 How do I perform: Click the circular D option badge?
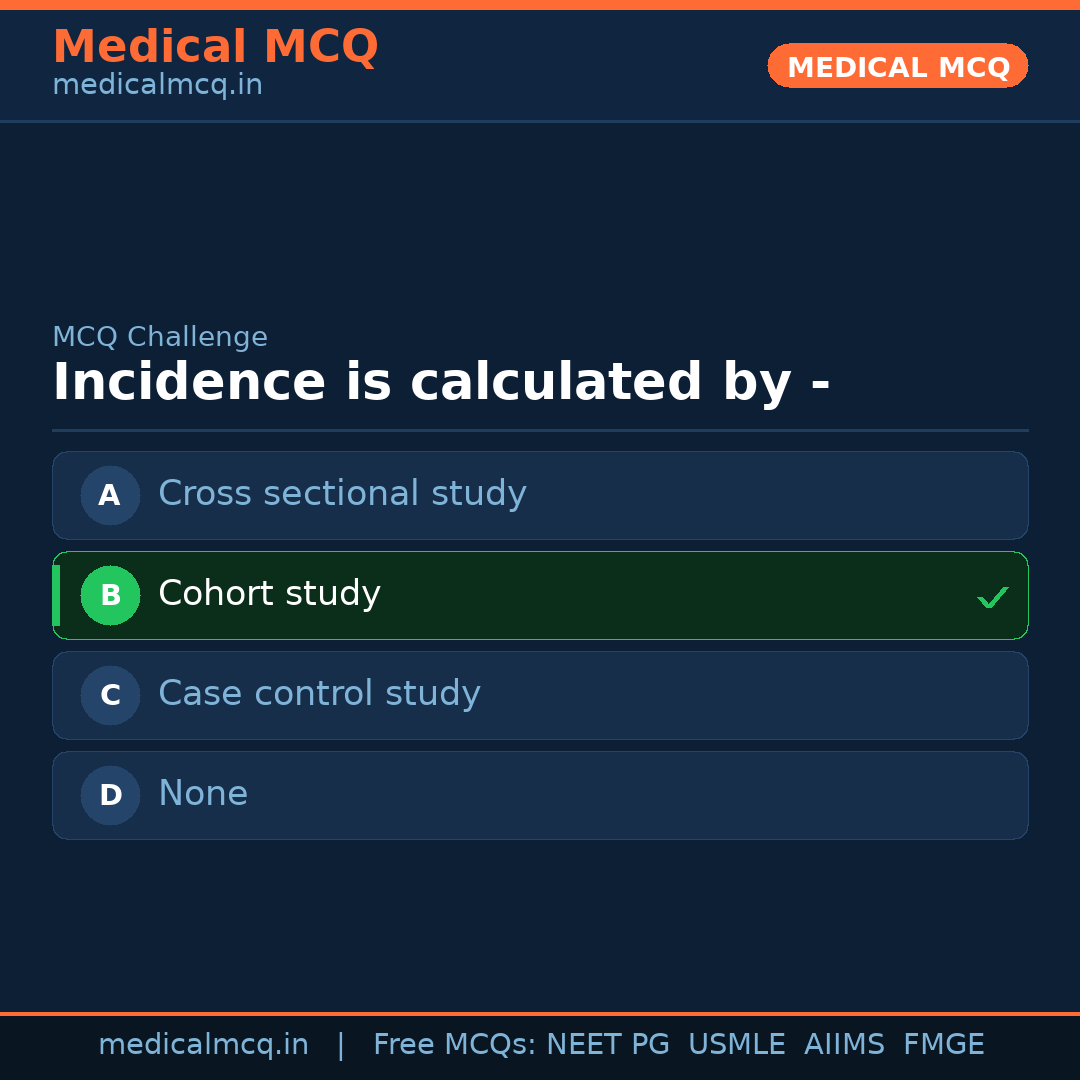point(110,795)
